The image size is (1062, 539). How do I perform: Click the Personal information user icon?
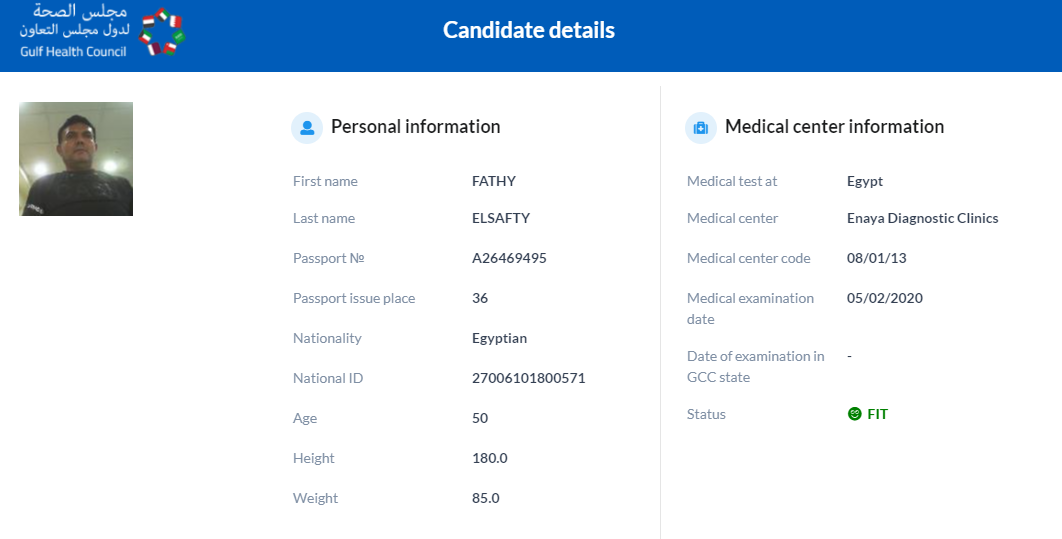click(307, 127)
